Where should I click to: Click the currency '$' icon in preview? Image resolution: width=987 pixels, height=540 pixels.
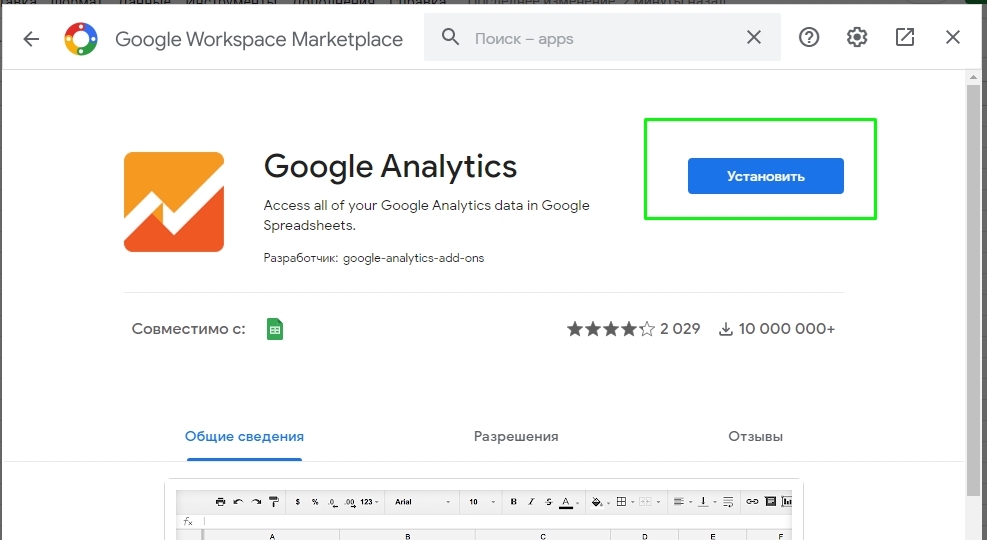[x=297, y=502]
